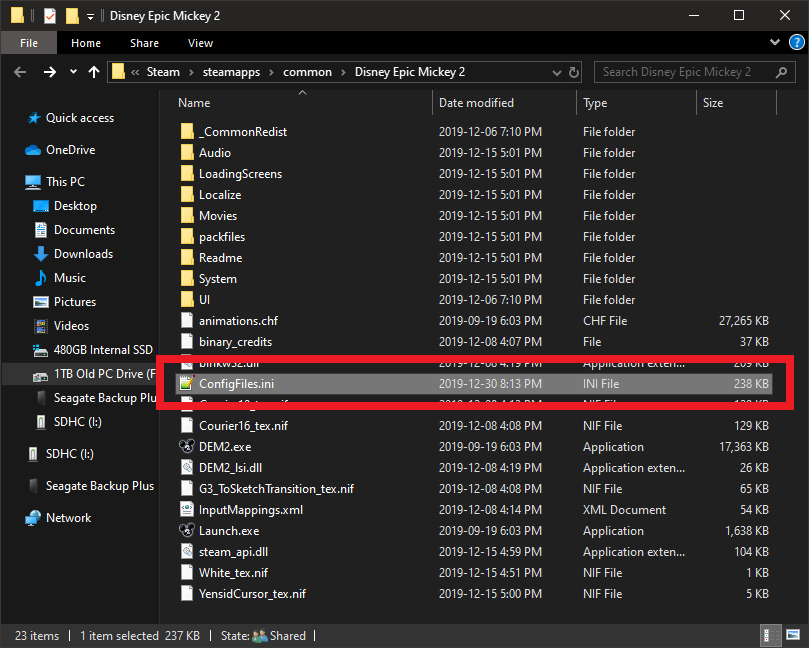Open Videos in the navigation pane

[x=71, y=326]
